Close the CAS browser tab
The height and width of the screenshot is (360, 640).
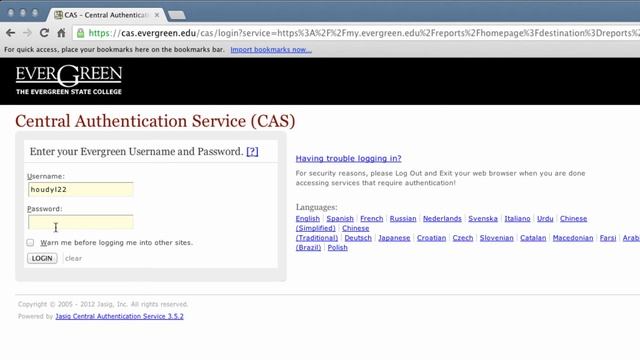[157, 15]
